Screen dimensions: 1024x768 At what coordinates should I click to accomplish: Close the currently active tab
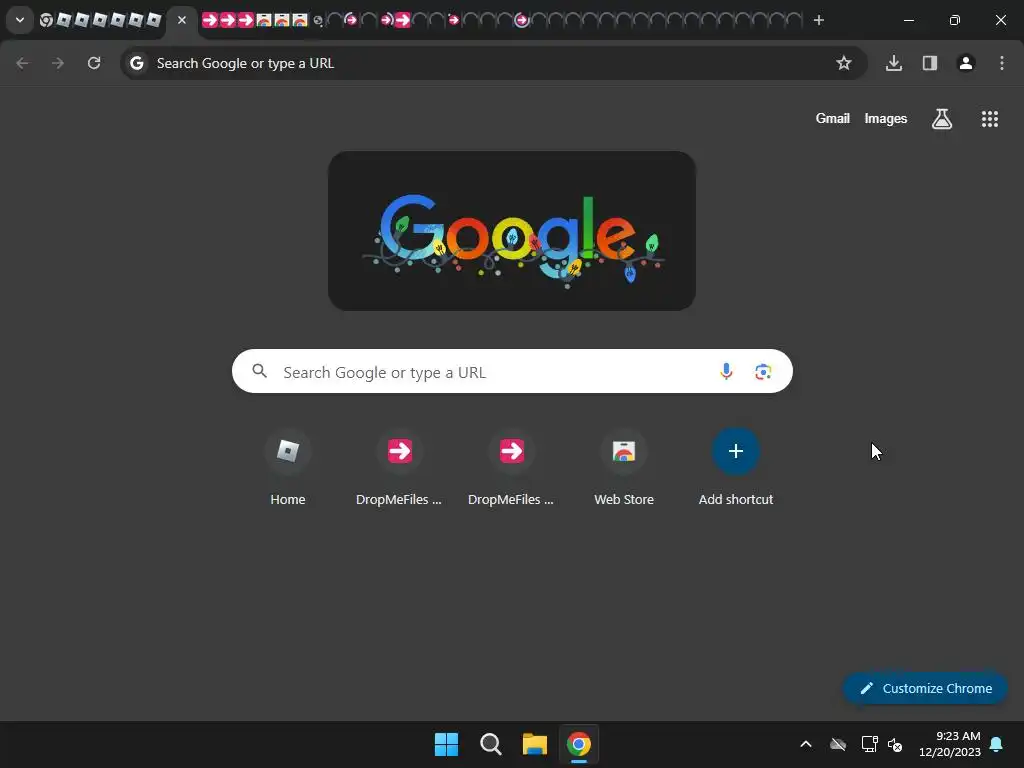point(182,20)
